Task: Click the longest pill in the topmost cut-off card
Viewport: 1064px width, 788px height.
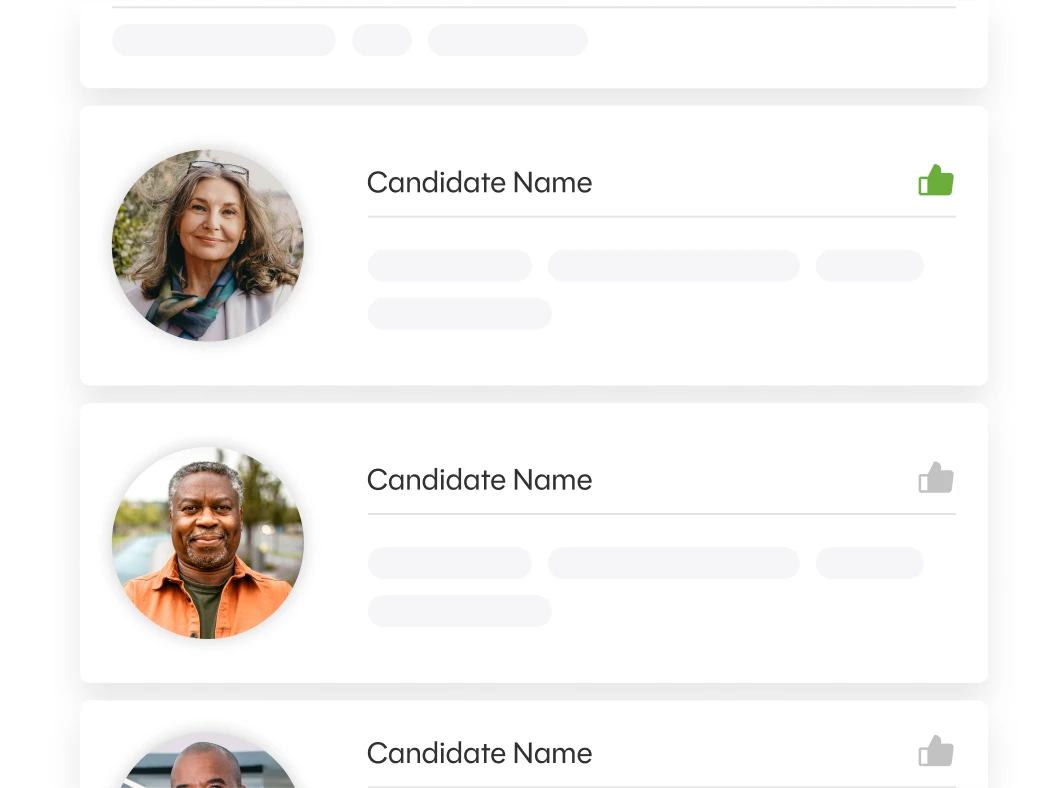Action: click(x=224, y=40)
